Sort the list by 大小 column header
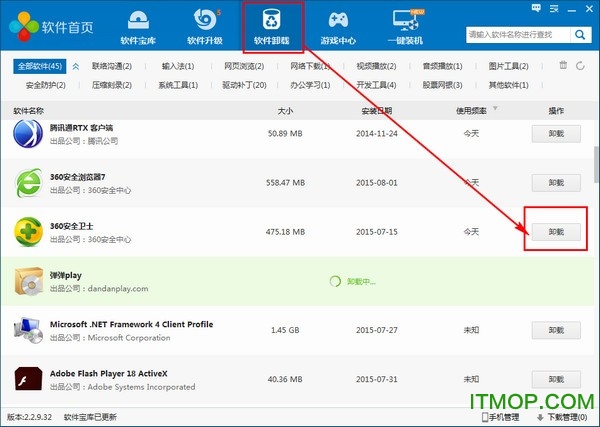This screenshot has height=427, width=600. coord(285,110)
